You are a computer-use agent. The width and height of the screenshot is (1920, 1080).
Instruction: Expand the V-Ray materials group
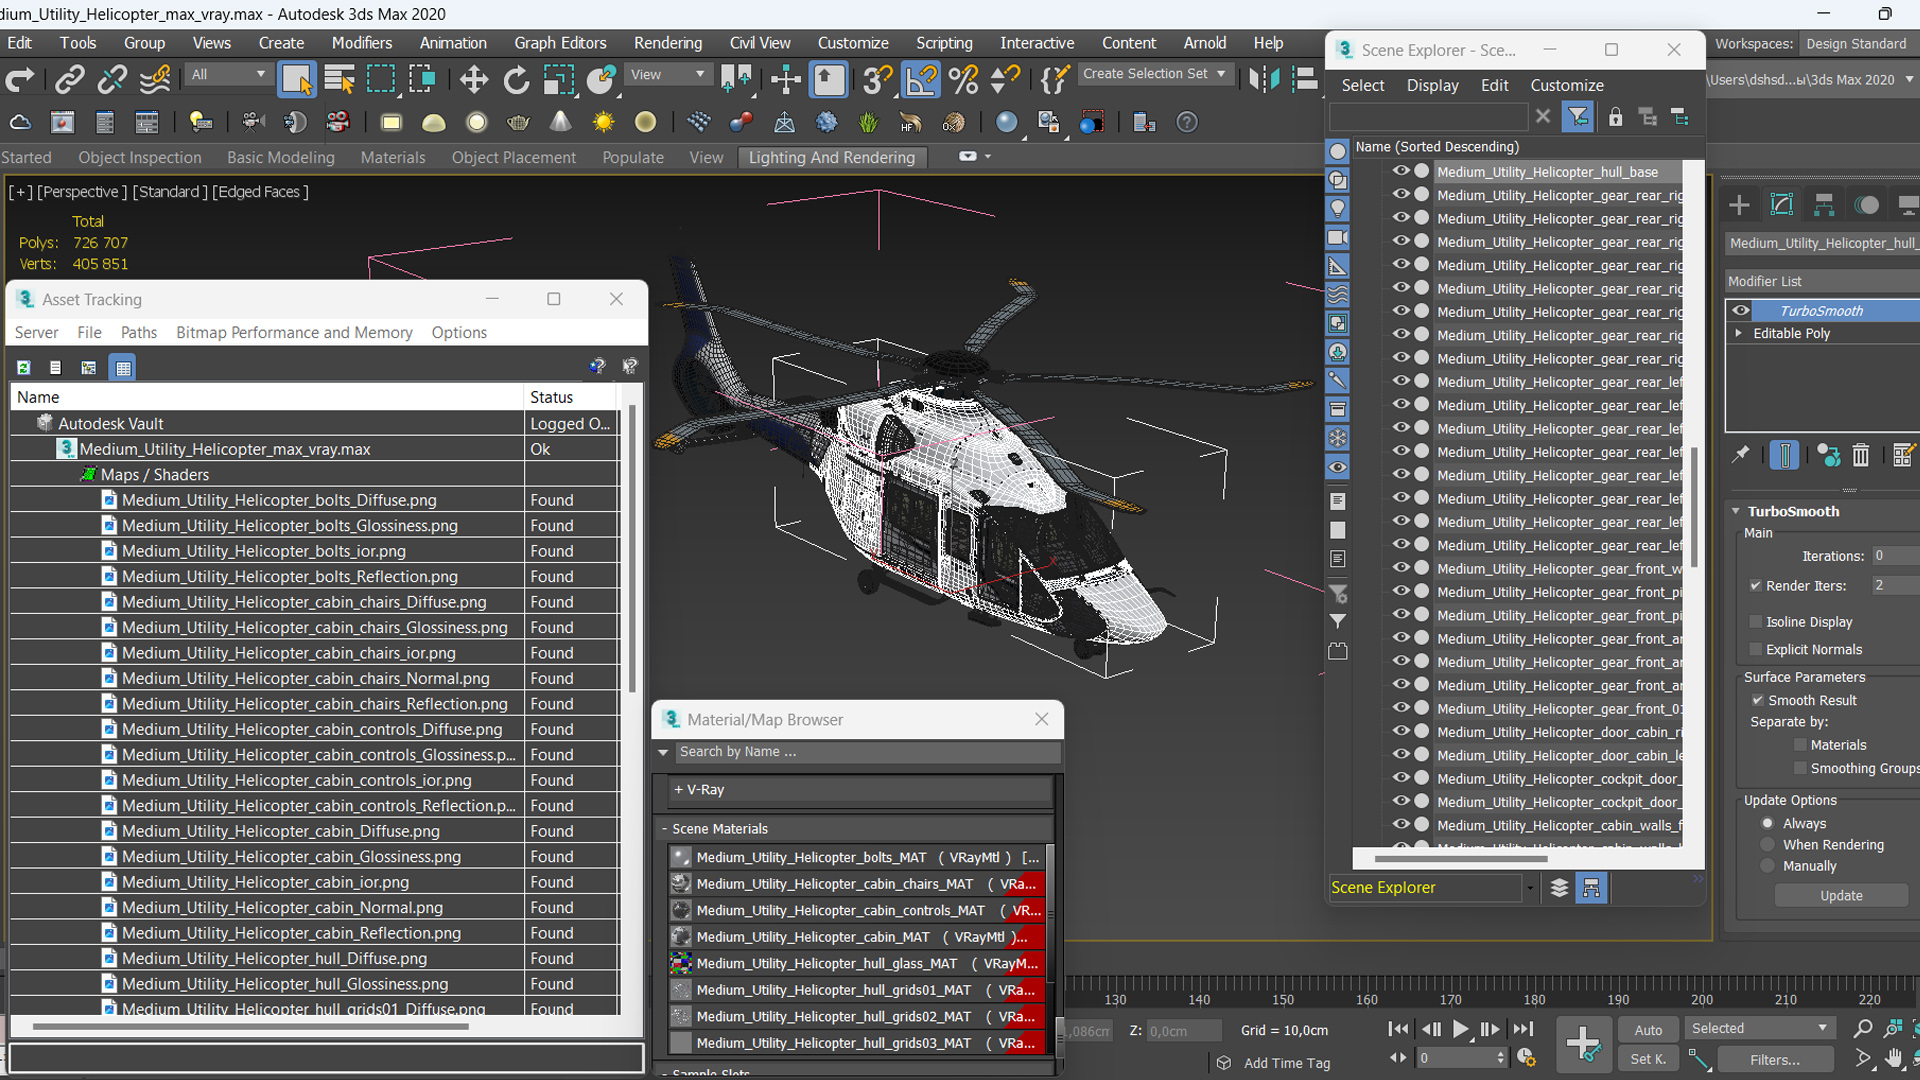tap(678, 790)
